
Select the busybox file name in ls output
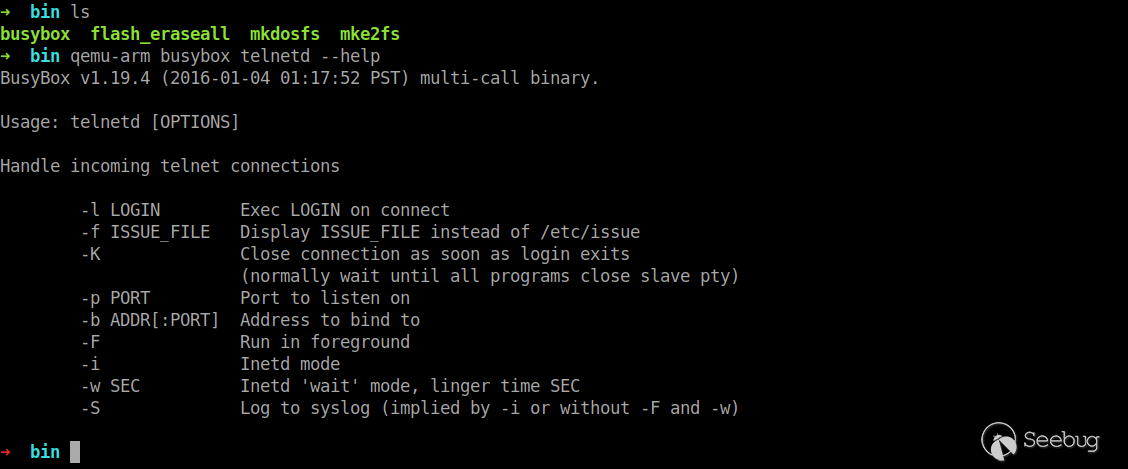(x=35, y=34)
